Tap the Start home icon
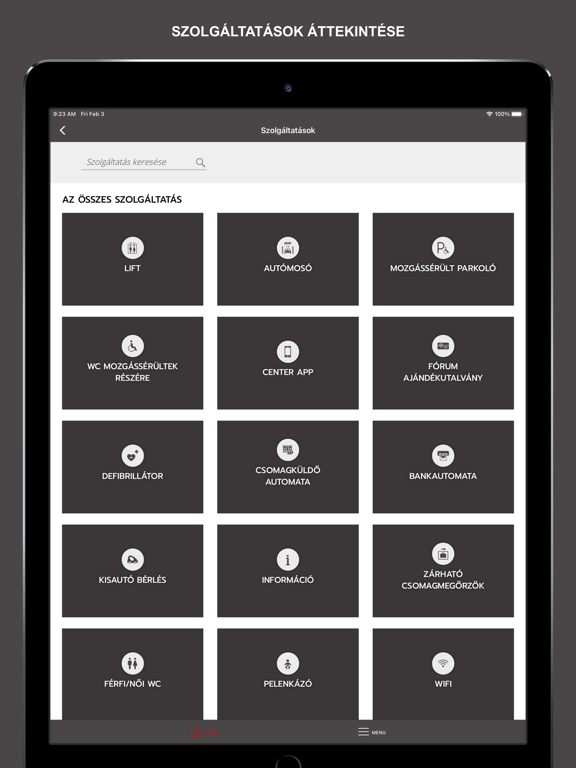The width and height of the screenshot is (576, 768). coord(195,732)
